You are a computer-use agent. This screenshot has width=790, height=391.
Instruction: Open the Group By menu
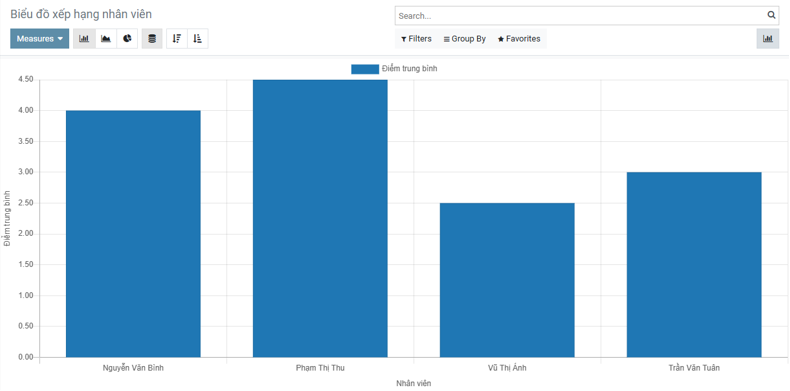[x=465, y=39]
